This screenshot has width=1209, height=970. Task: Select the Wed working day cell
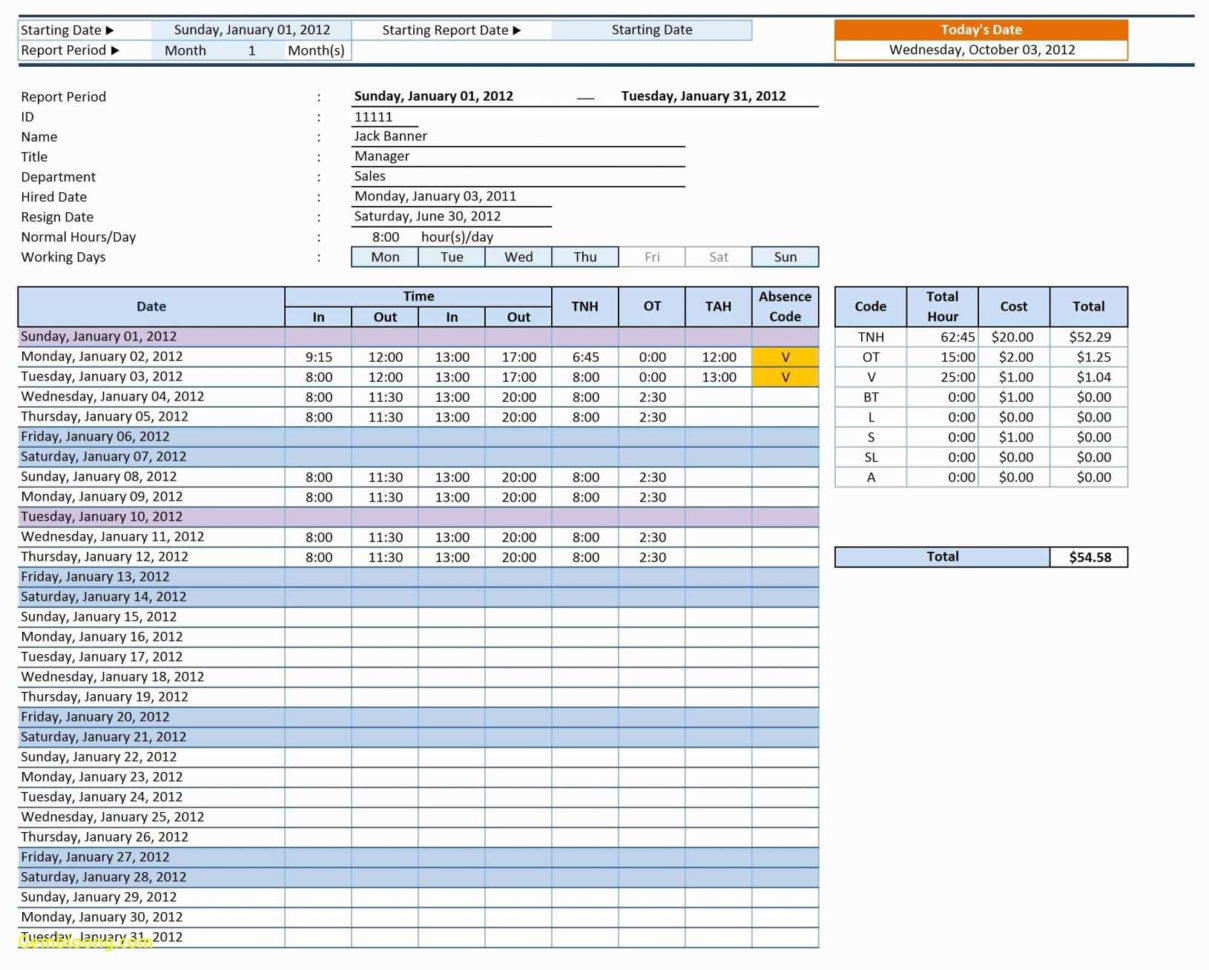518,257
